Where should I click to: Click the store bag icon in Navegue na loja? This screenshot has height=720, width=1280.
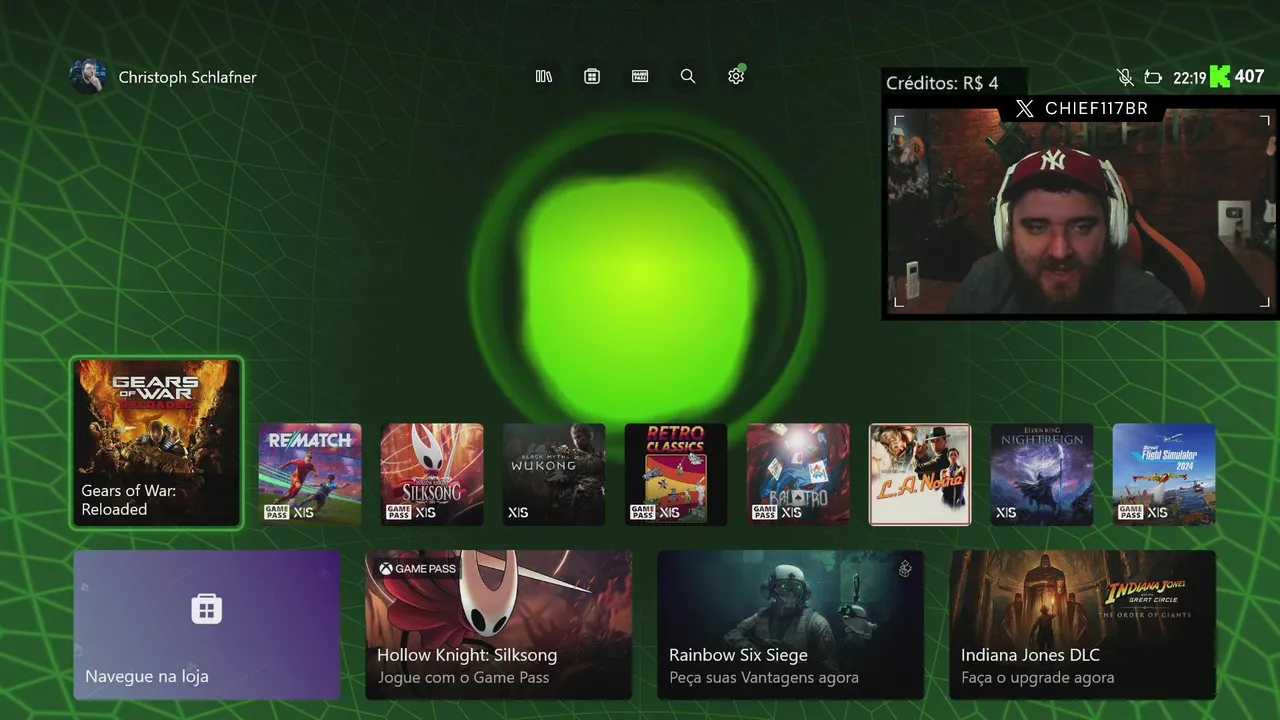pyautogui.click(x=207, y=608)
